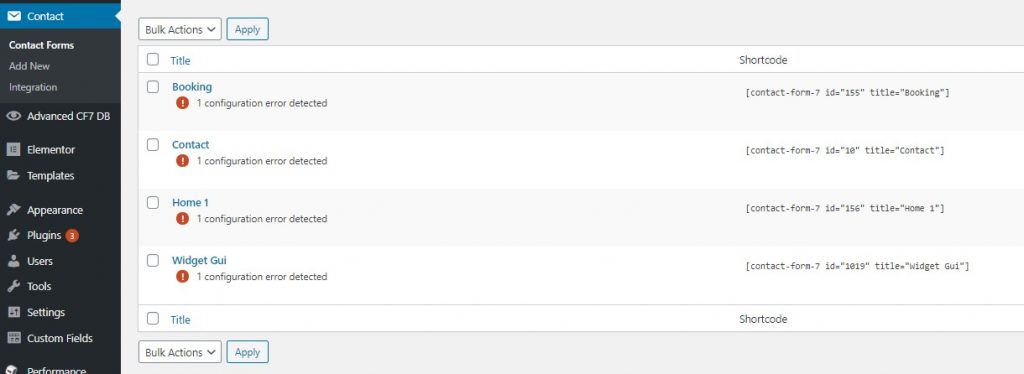Open the Integration submenu item
Image resolution: width=1024 pixels, height=374 pixels.
(x=33, y=87)
